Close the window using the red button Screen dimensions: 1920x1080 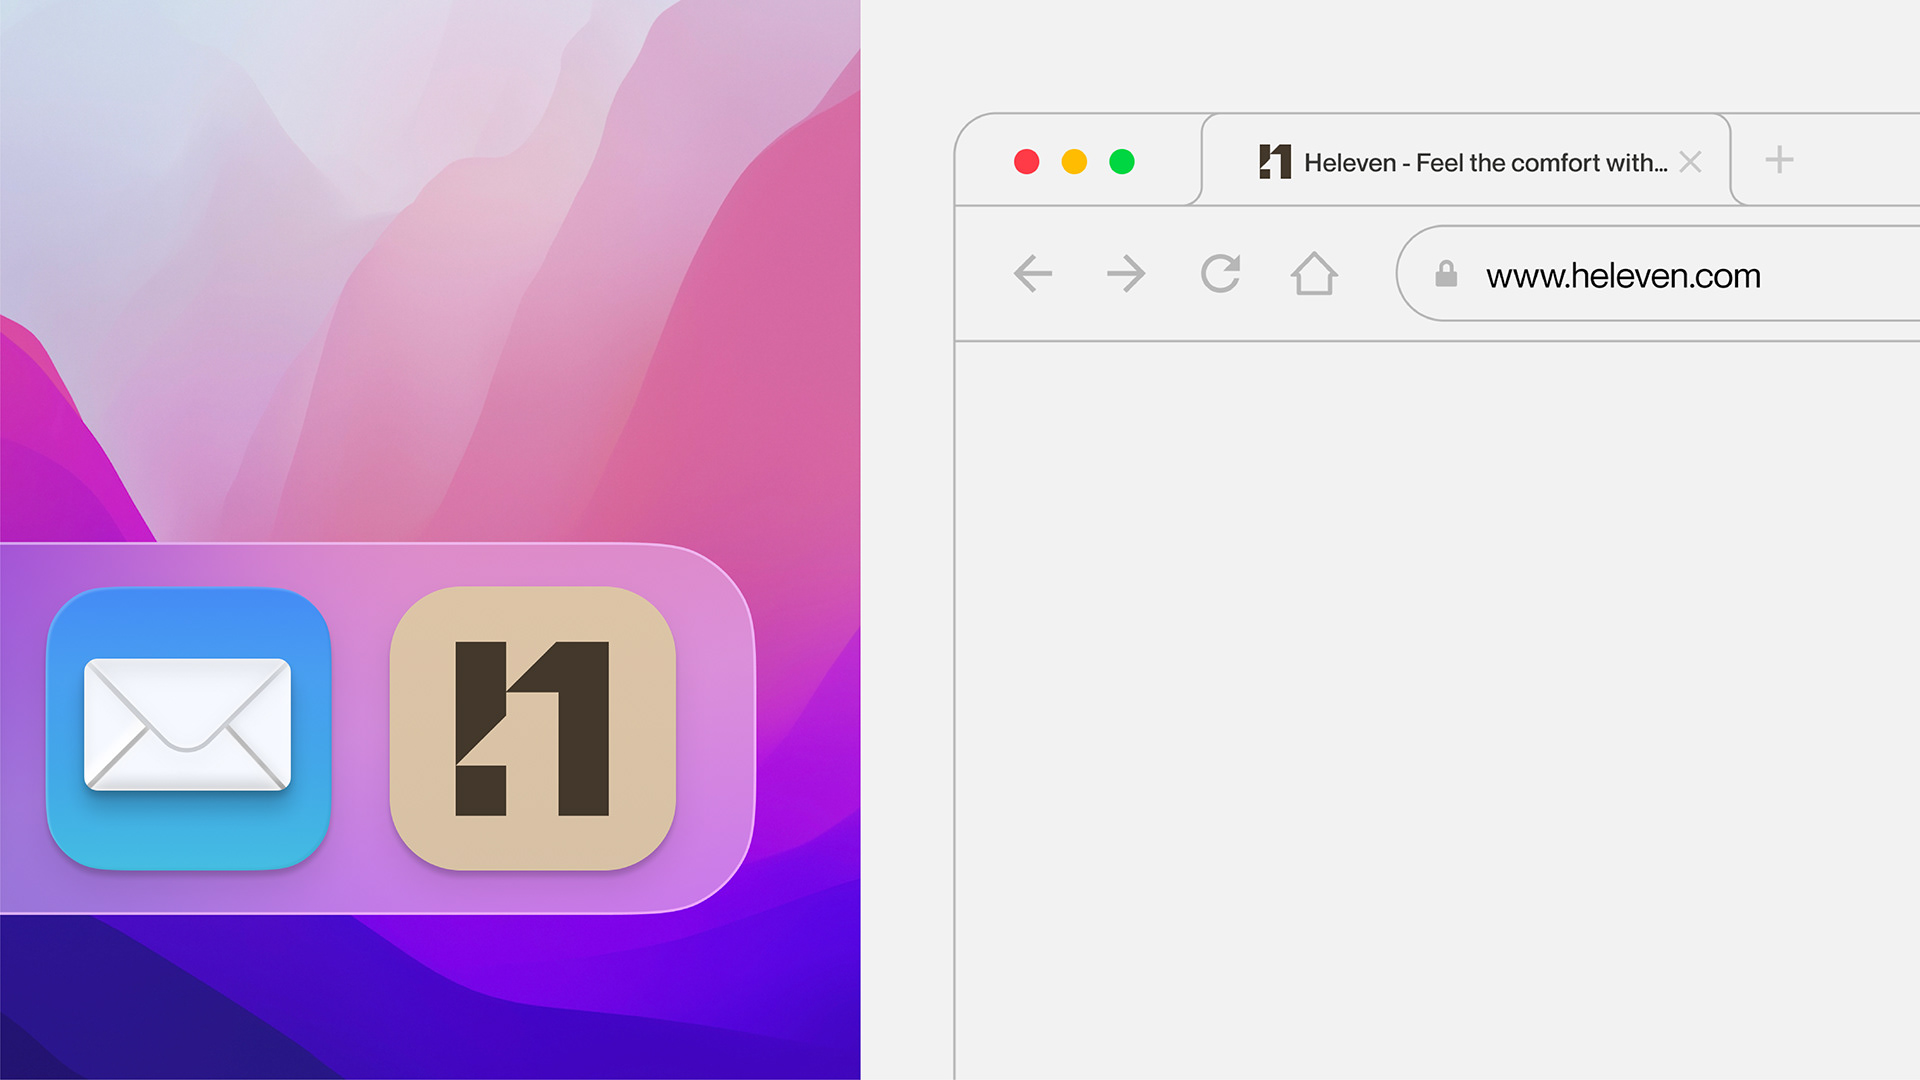[1026, 162]
